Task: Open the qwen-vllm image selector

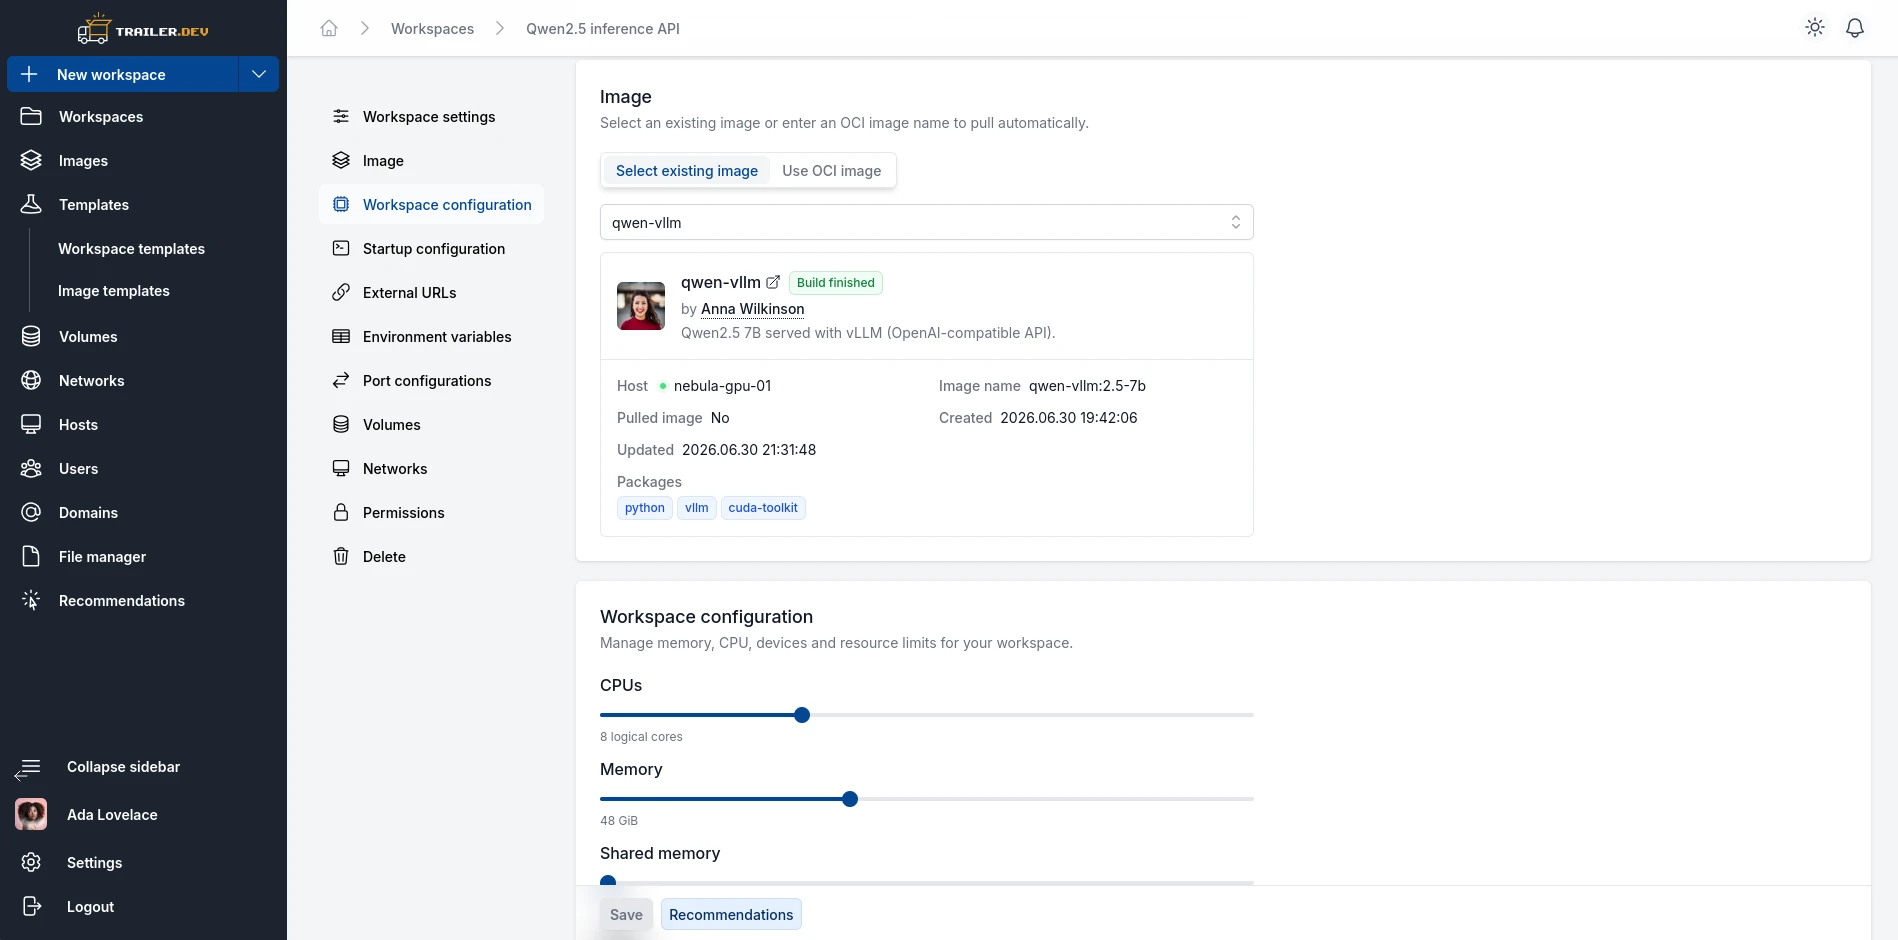Action: pos(926,222)
